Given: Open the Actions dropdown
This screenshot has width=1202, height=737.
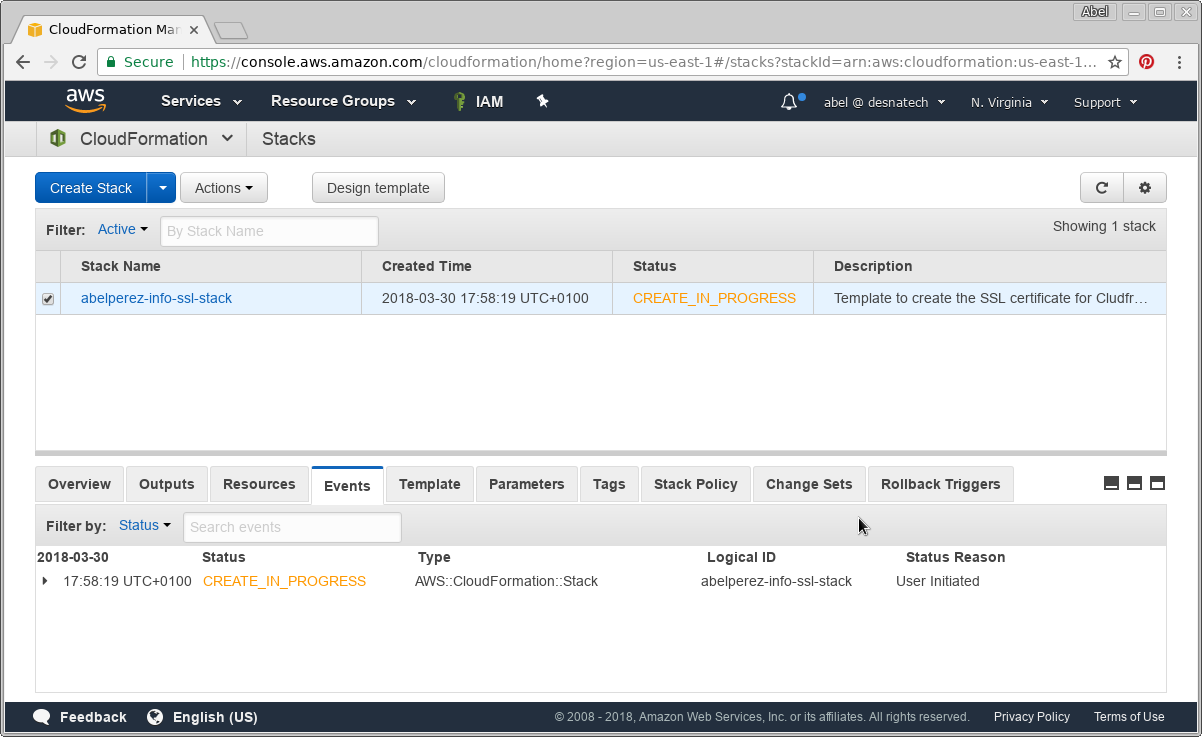Looking at the screenshot, I should (x=224, y=188).
